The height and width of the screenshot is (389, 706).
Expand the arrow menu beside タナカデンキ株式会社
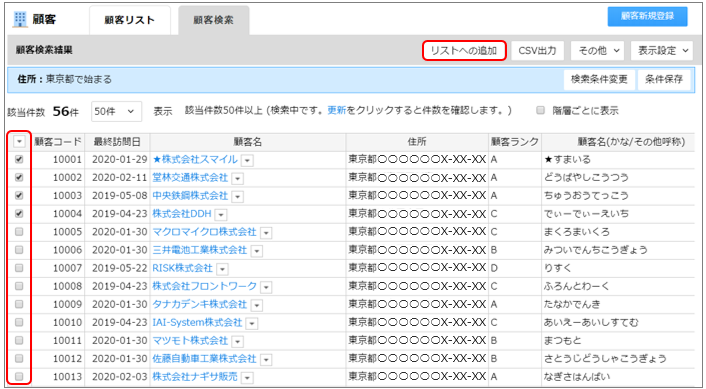(x=257, y=305)
